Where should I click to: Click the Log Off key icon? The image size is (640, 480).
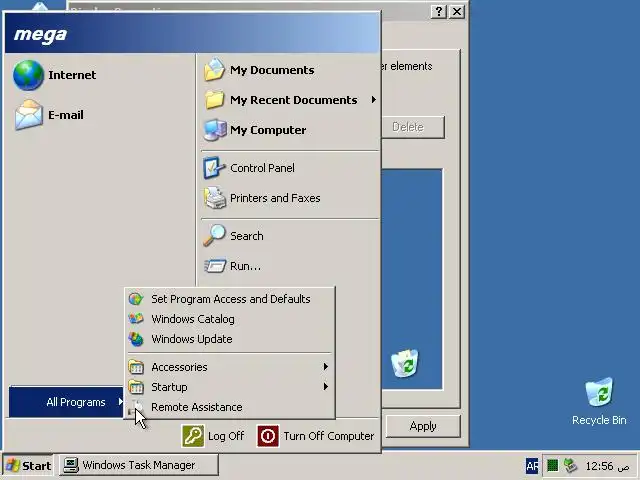click(193, 436)
